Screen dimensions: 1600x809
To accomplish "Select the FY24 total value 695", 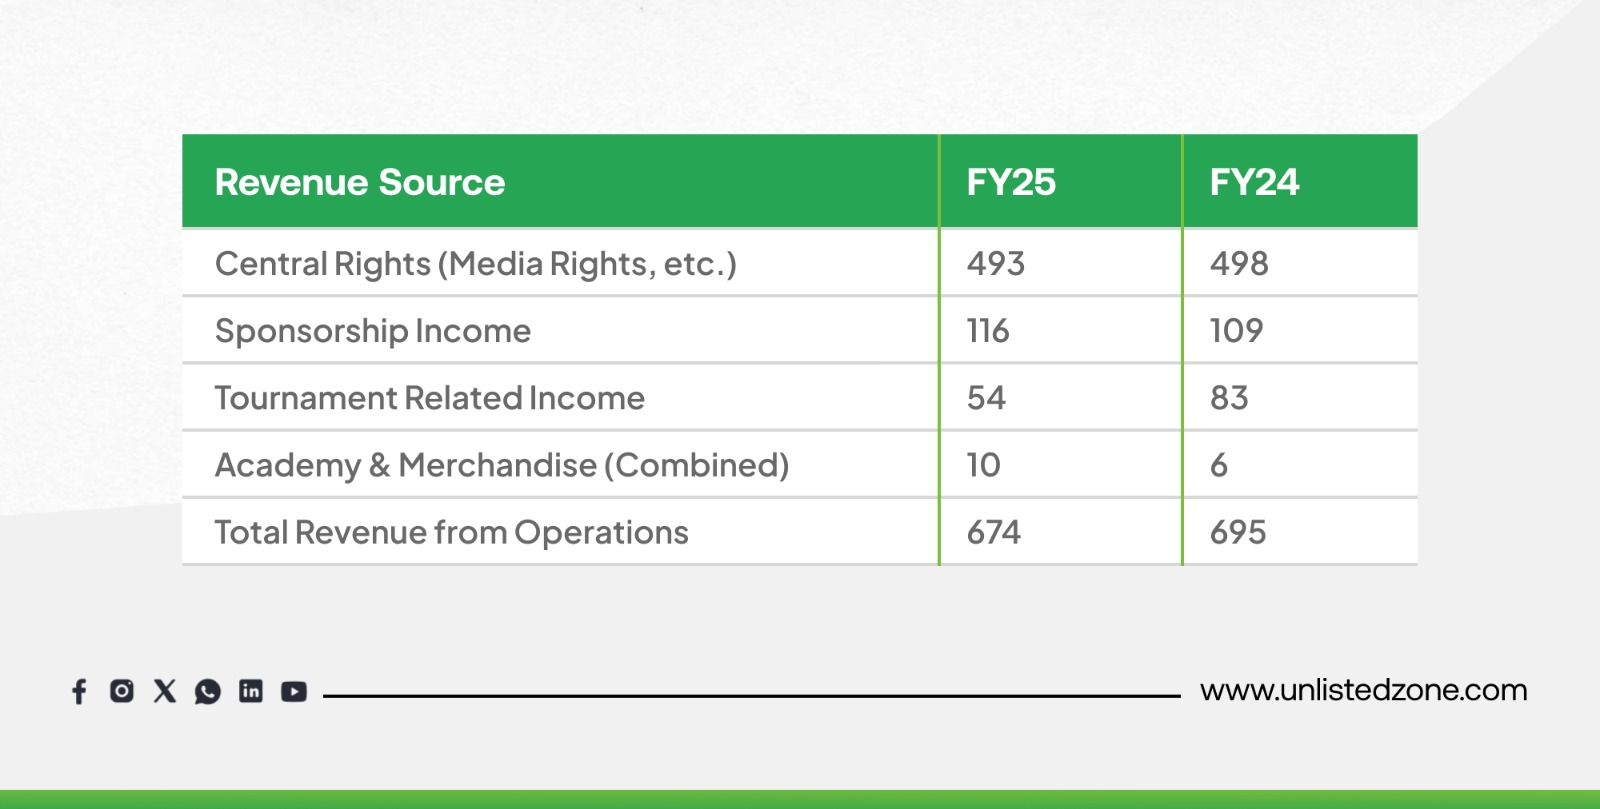I will [x=1238, y=532].
